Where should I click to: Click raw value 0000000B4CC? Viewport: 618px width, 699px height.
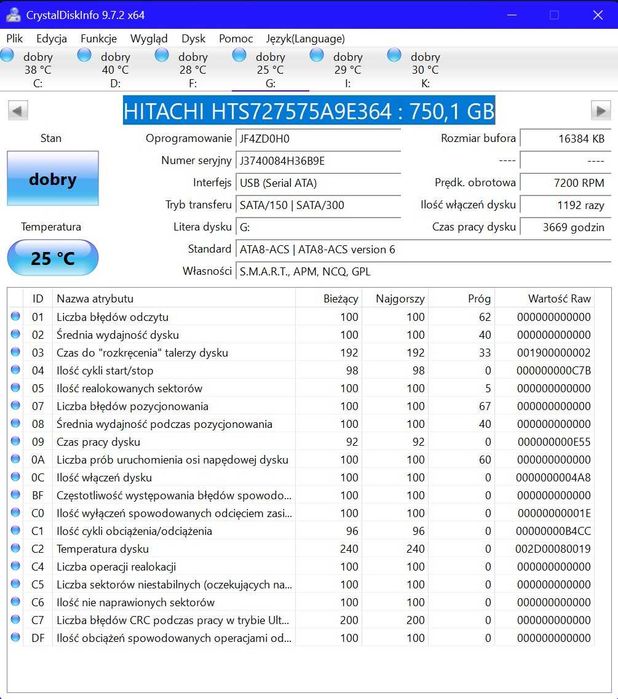coord(553,531)
